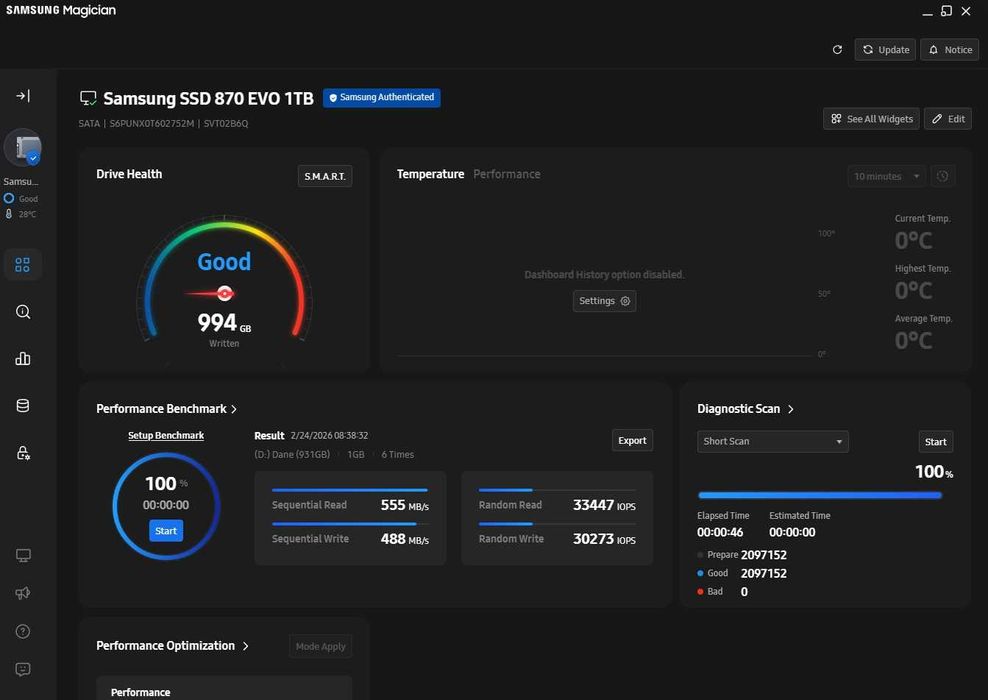Screen dimensions: 988x700
Task: Open the 10 minutes interval dropdown
Action: (x=886, y=176)
